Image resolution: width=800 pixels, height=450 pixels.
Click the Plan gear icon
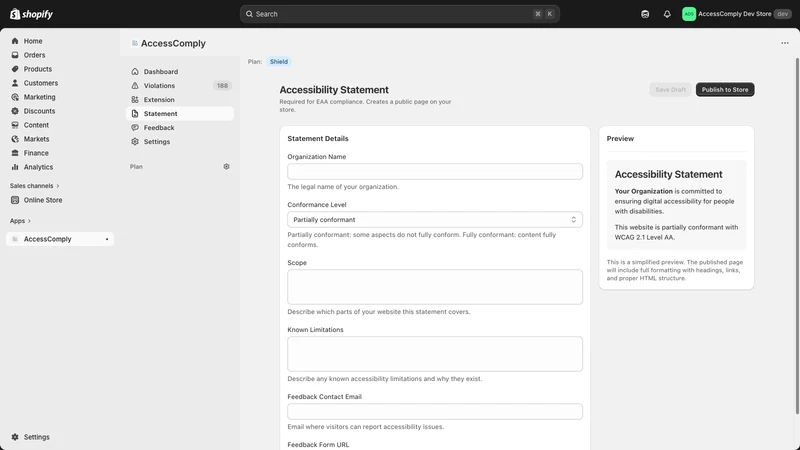point(227,166)
